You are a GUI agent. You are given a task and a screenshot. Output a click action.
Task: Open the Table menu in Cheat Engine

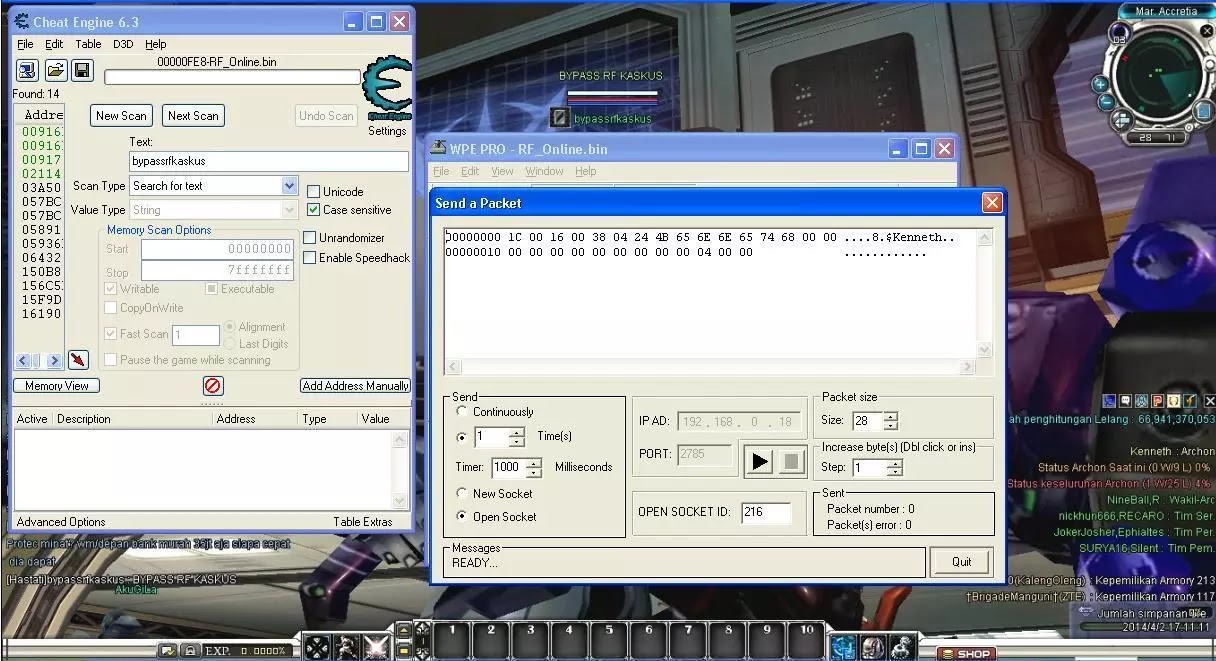pyautogui.click(x=88, y=44)
